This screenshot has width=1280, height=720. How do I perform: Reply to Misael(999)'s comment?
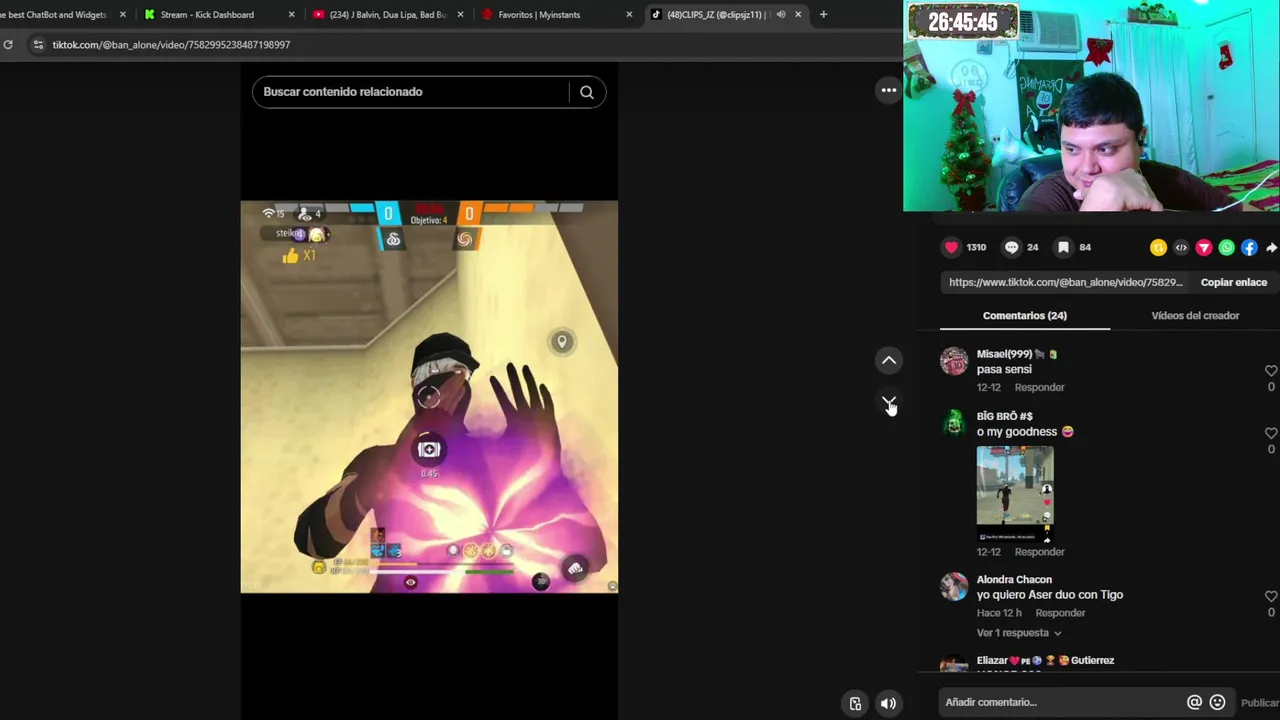1039,387
